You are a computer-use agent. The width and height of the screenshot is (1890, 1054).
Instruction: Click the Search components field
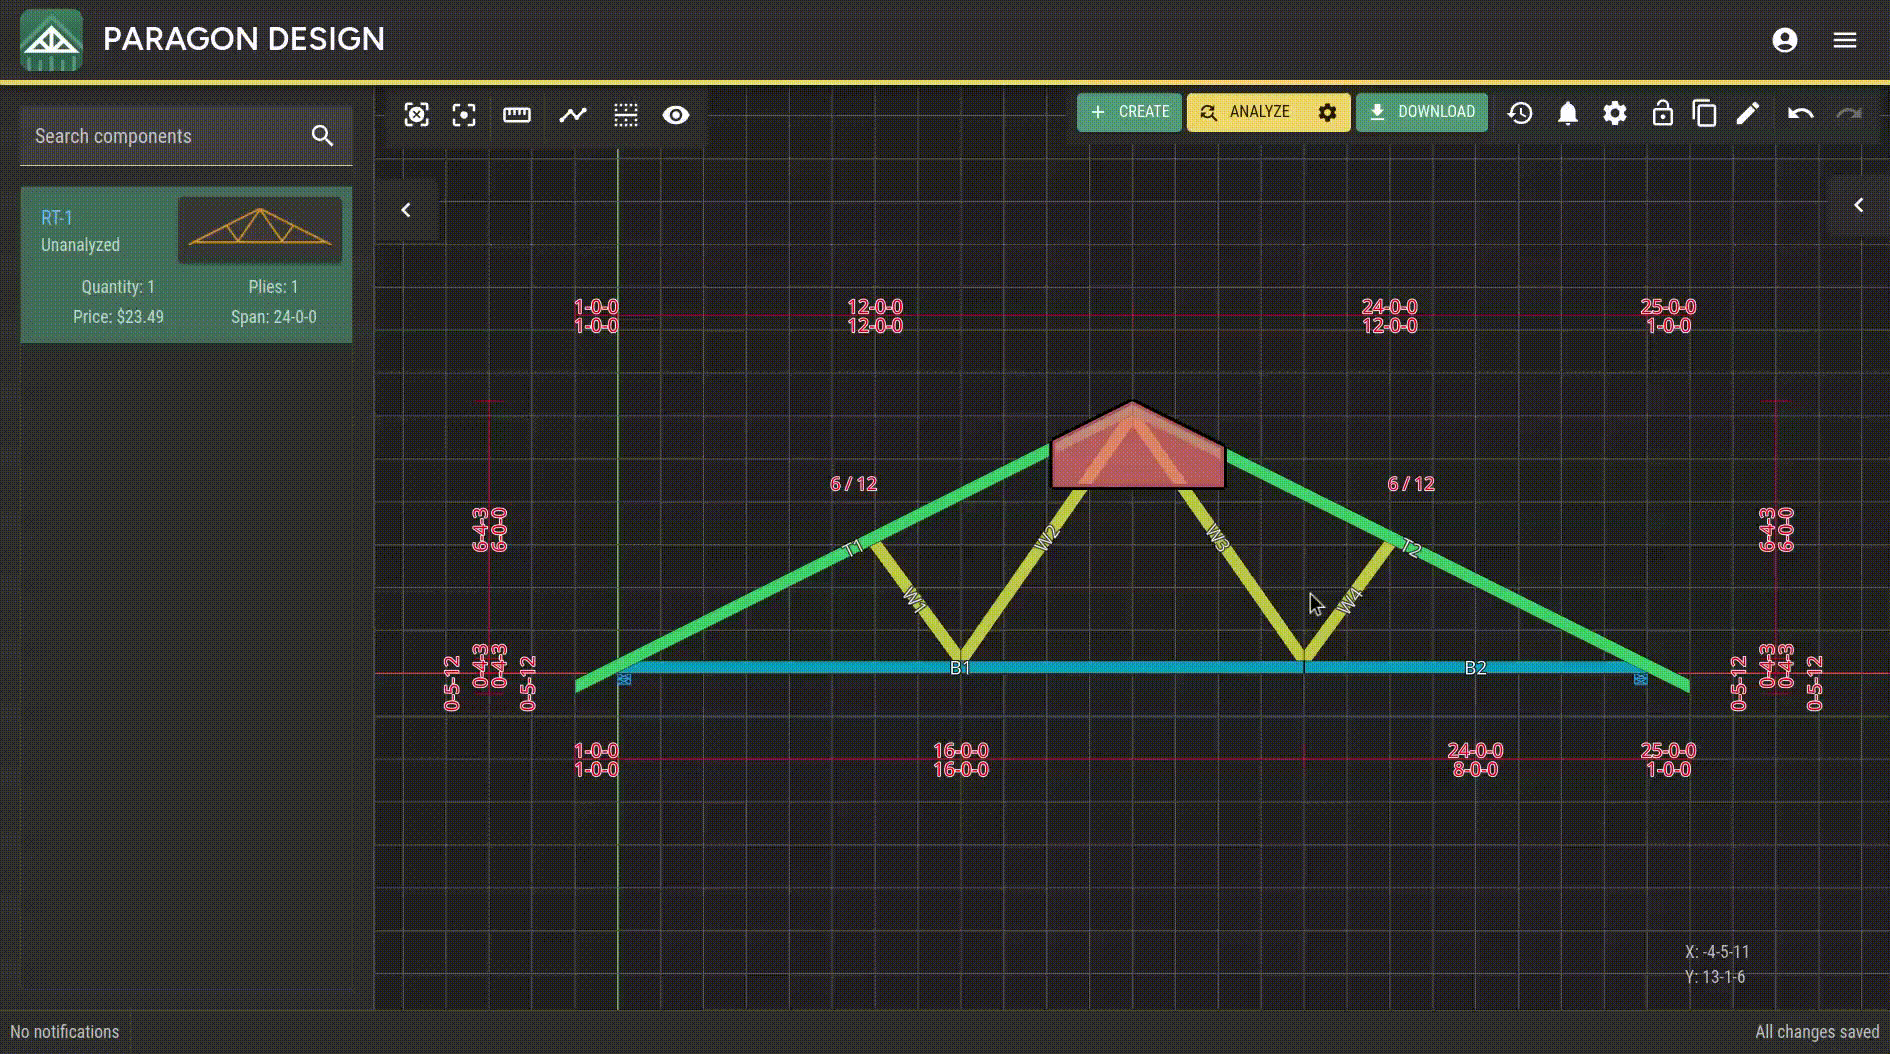pos(165,136)
